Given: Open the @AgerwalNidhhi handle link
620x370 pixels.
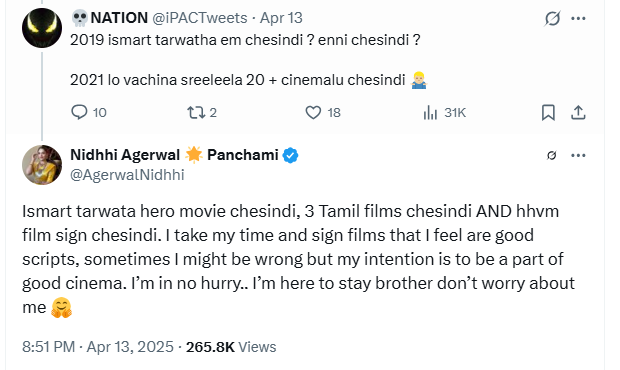Looking at the screenshot, I should pos(127,175).
